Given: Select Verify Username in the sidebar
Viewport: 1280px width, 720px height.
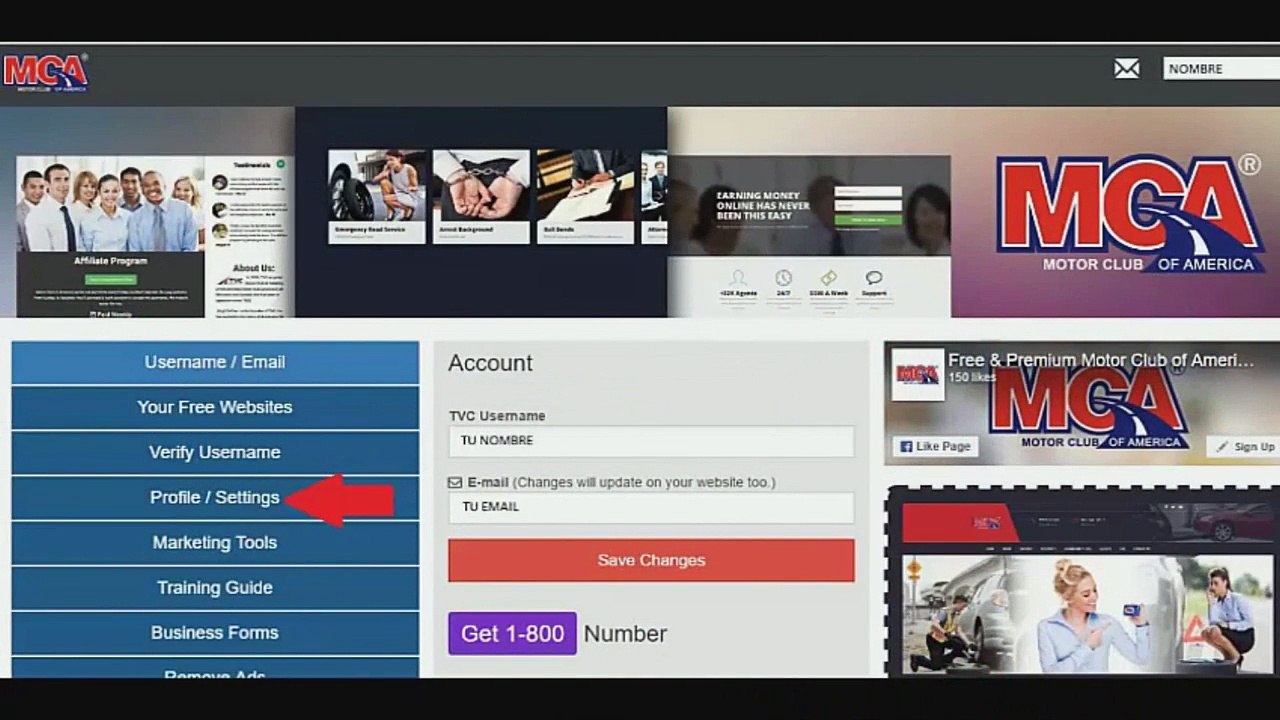Looking at the screenshot, I should 215,452.
